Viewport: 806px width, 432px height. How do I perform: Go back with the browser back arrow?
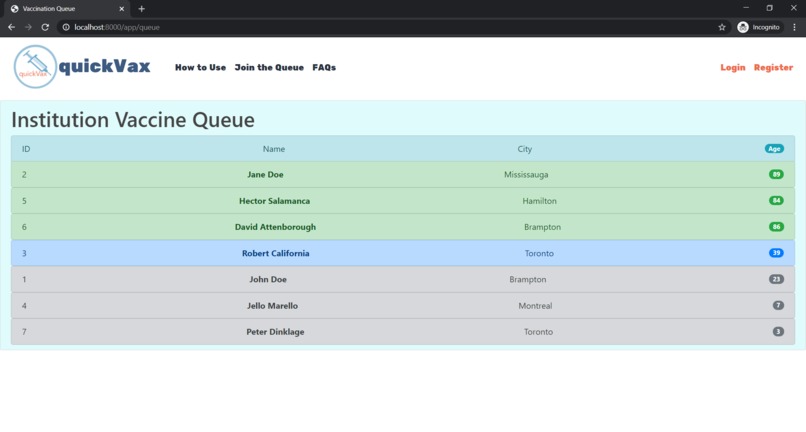(x=11, y=27)
